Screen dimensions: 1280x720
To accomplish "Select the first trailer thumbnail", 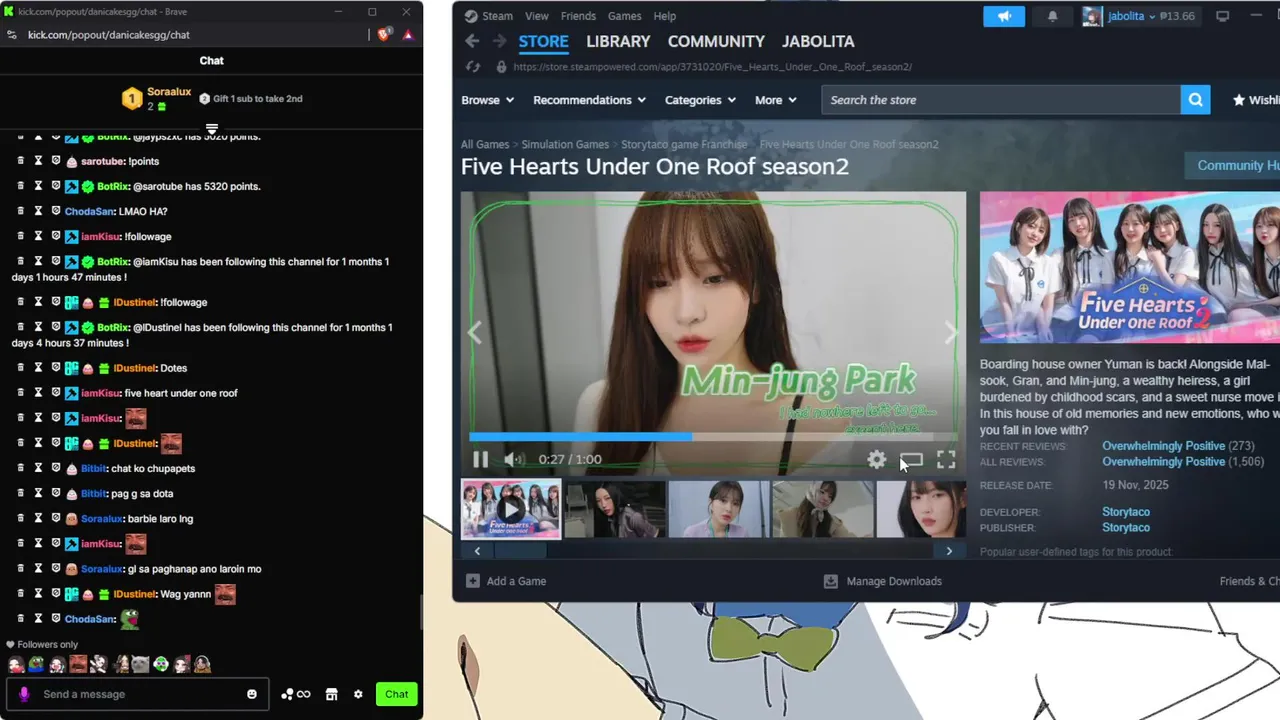I will coord(511,509).
